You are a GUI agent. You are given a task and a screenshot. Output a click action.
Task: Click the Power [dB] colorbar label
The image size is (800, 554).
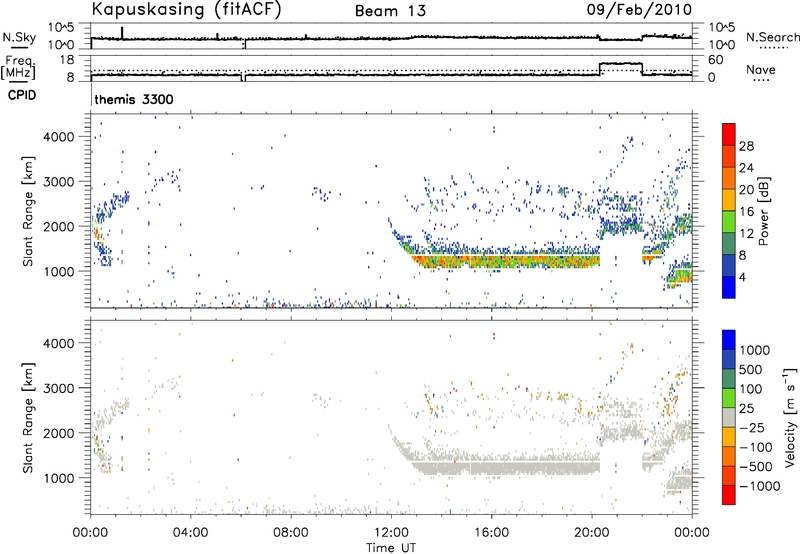764,211
